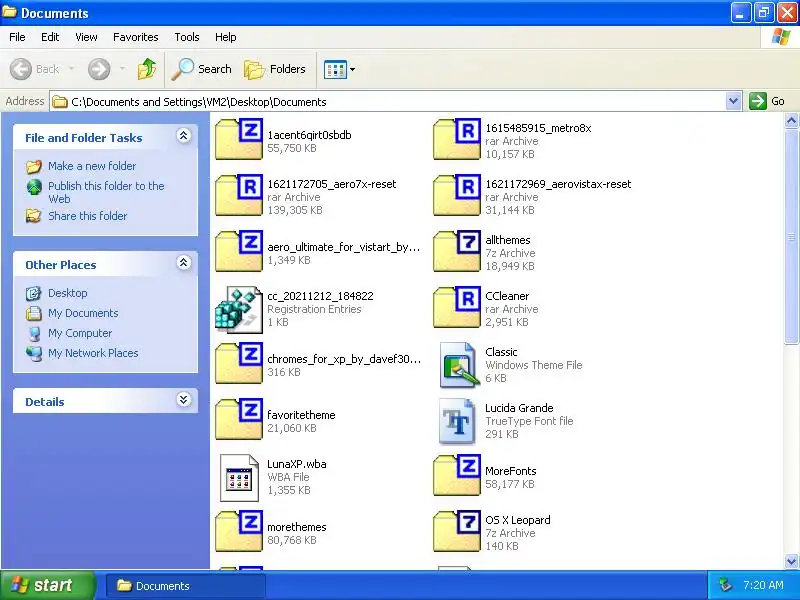Click the system tray network icon
Image resolution: width=800 pixels, height=600 pixels.
725,585
